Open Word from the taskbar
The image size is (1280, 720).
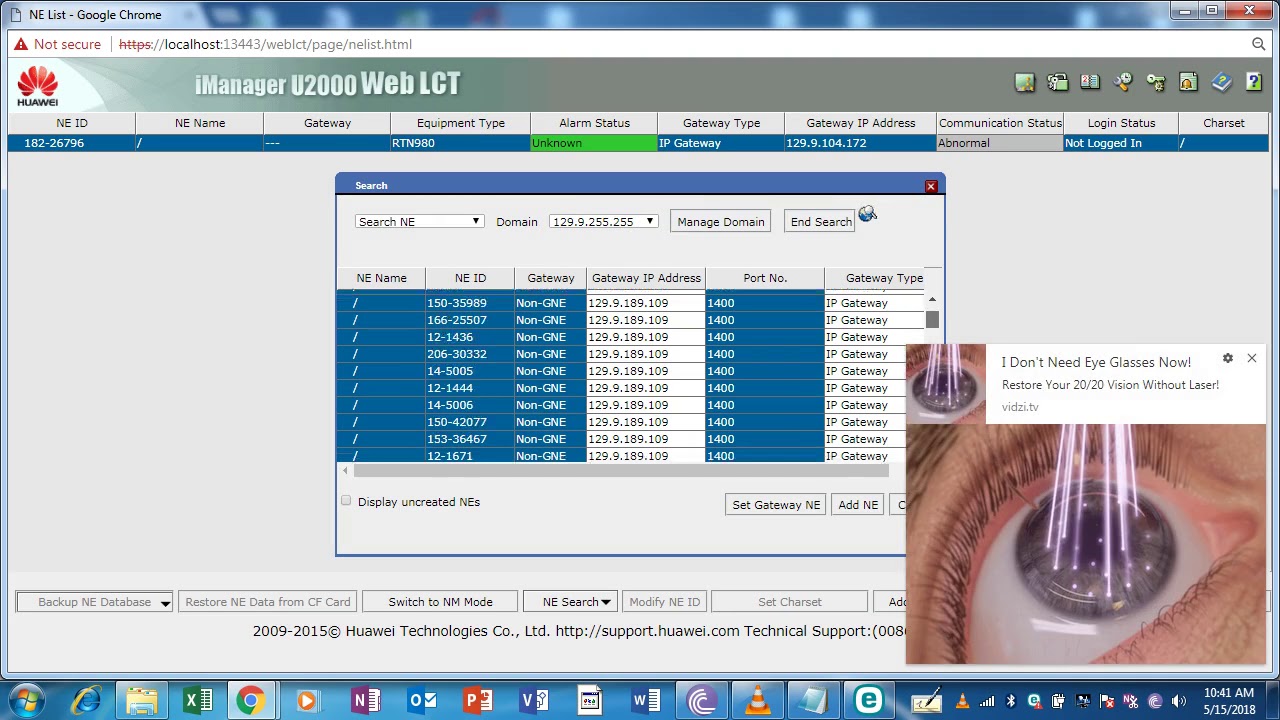click(646, 700)
